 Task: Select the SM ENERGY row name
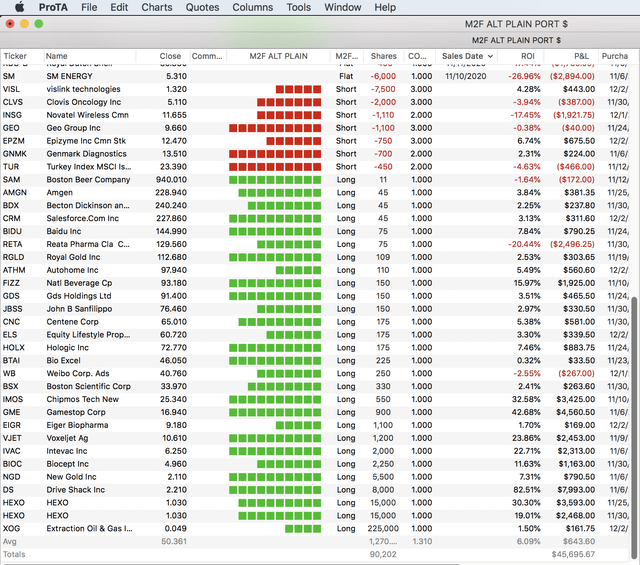point(69,76)
